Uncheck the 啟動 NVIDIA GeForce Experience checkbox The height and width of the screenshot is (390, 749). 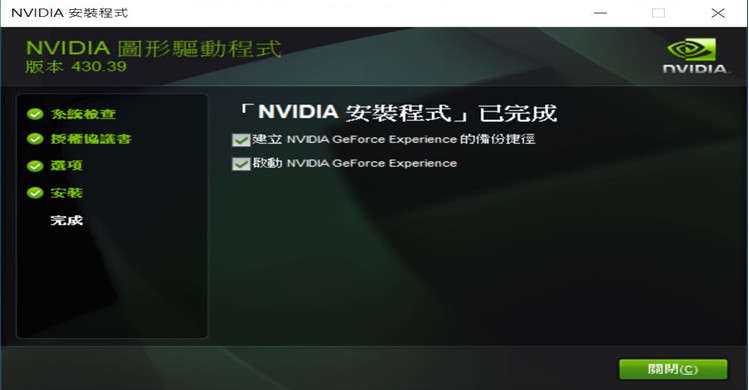tap(241, 163)
